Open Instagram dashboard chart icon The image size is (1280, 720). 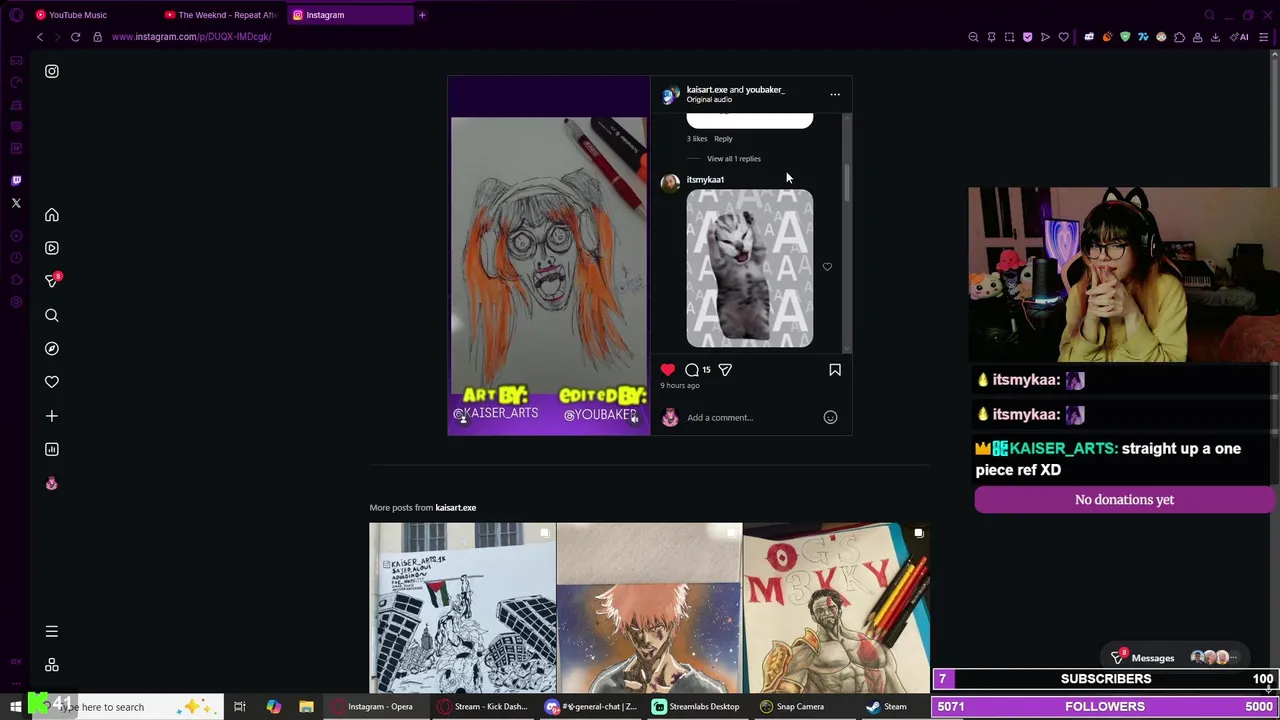[x=52, y=449]
